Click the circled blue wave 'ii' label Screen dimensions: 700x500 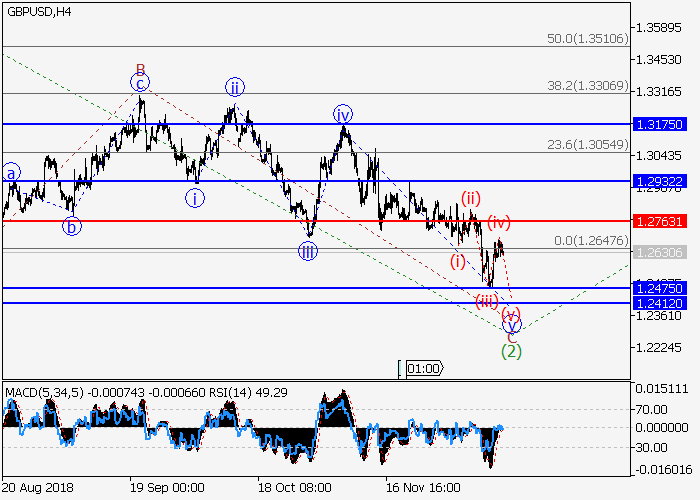[234, 87]
